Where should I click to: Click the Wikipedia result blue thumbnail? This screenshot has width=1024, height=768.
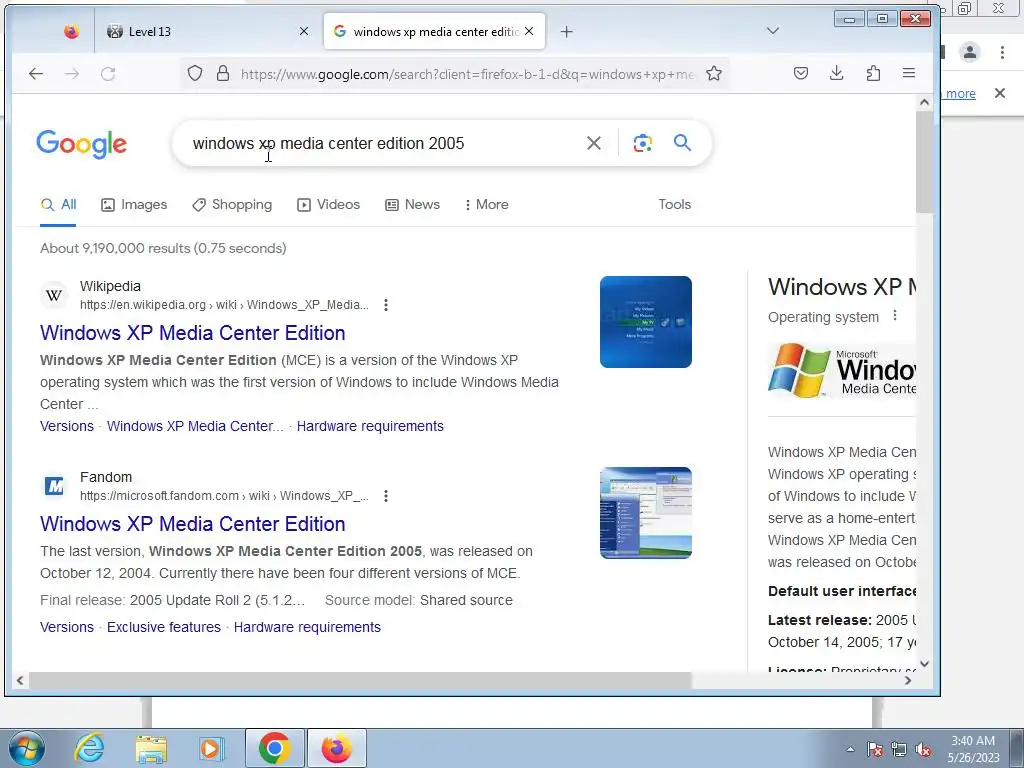click(x=646, y=322)
